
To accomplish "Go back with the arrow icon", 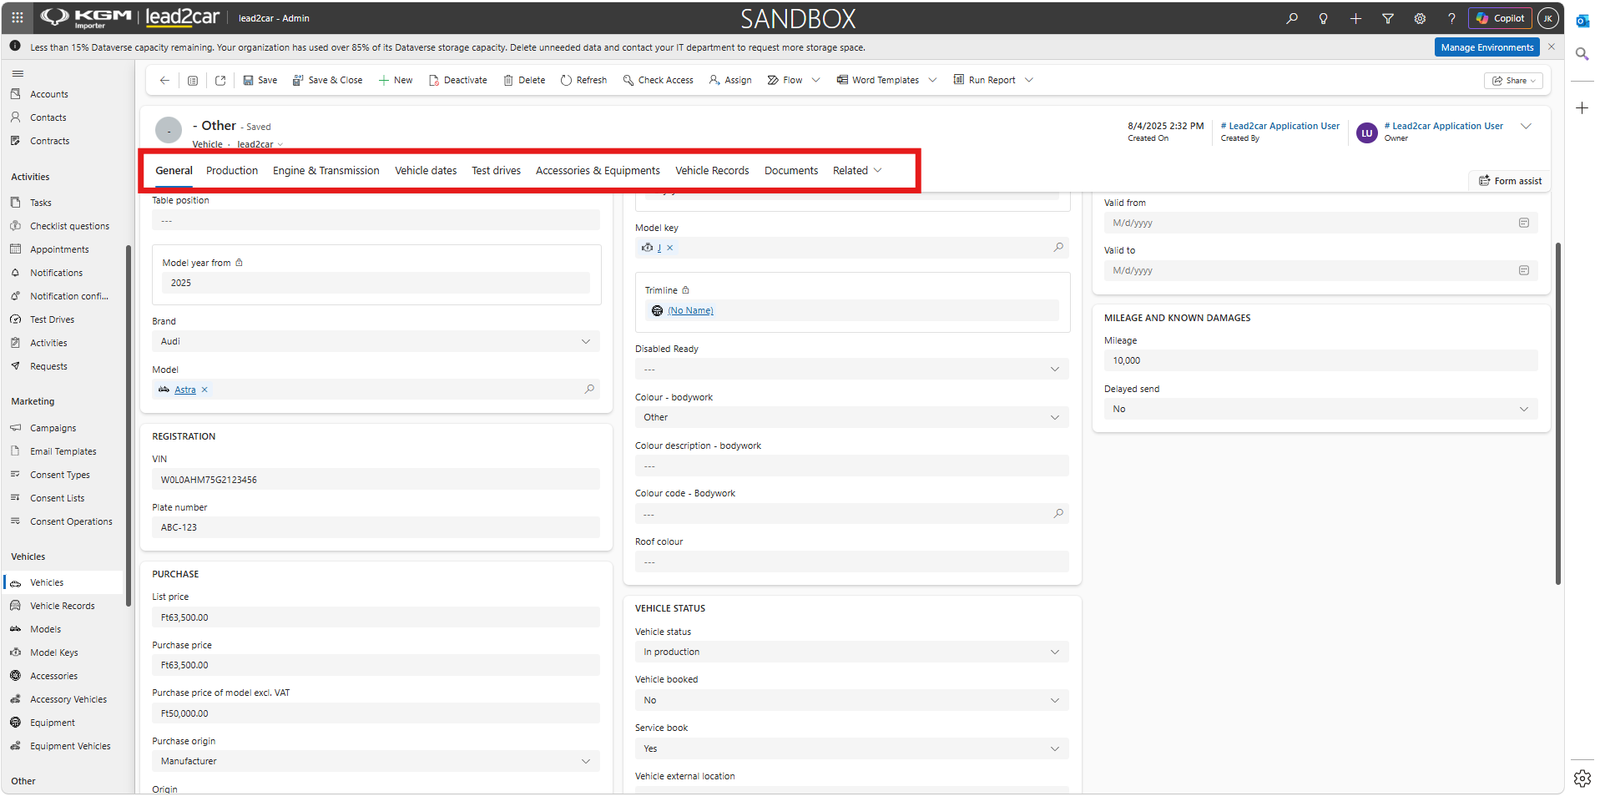I will 165,80.
